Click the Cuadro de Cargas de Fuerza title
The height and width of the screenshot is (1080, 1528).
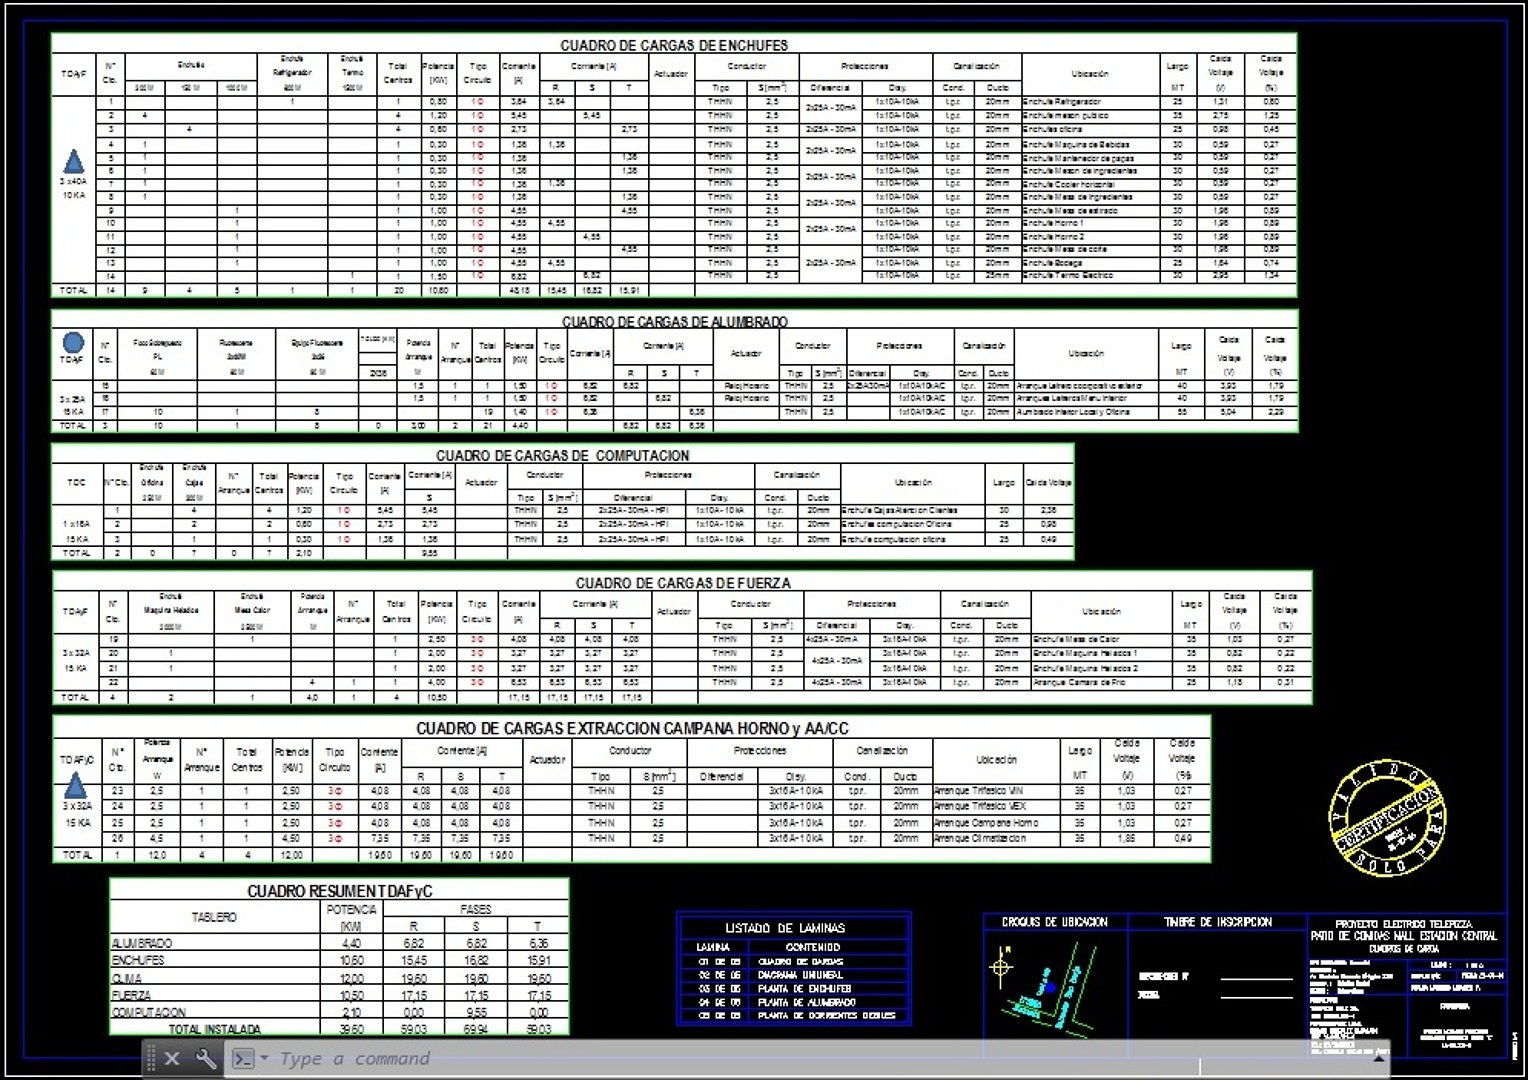coord(682,582)
